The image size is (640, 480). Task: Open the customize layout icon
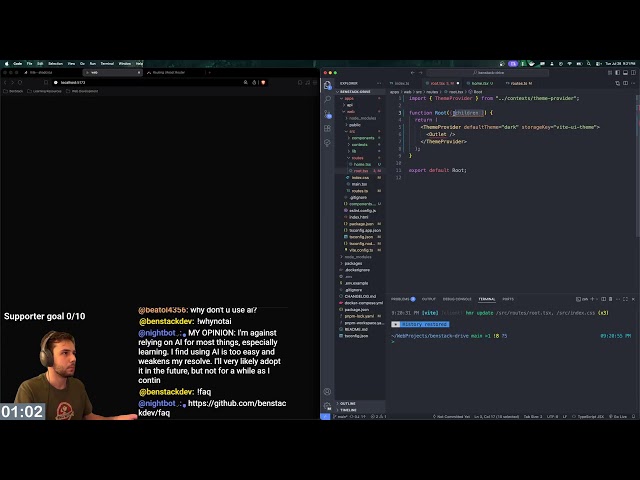point(610,73)
